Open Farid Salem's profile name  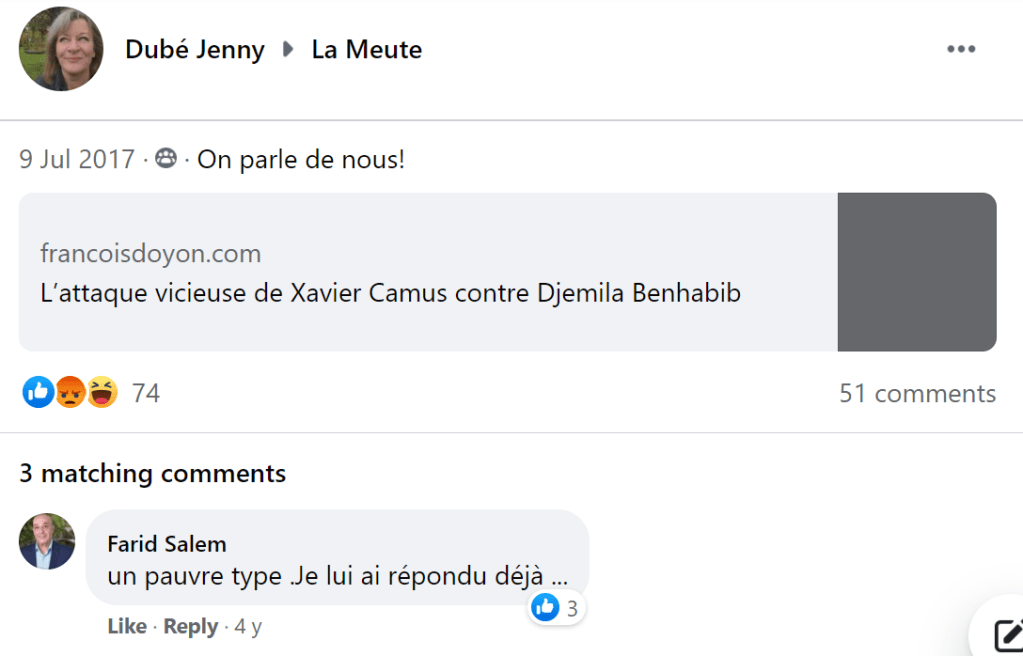(167, 544)
